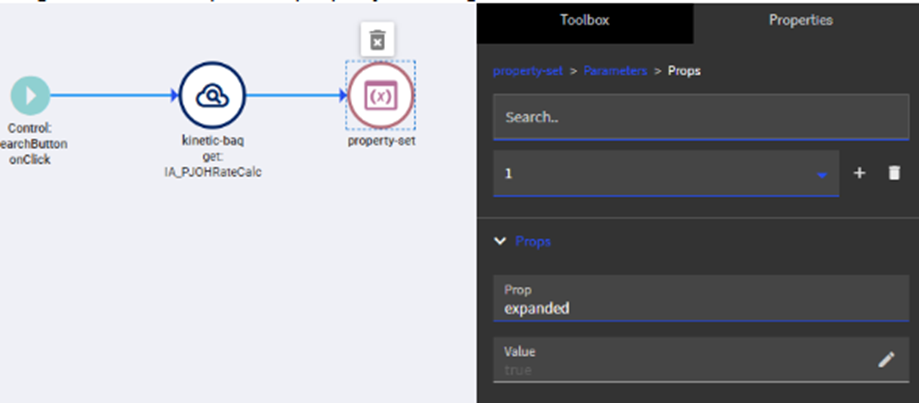Switch to the Toolbox tab
919x403 pixels.
[x=584, y=20]
